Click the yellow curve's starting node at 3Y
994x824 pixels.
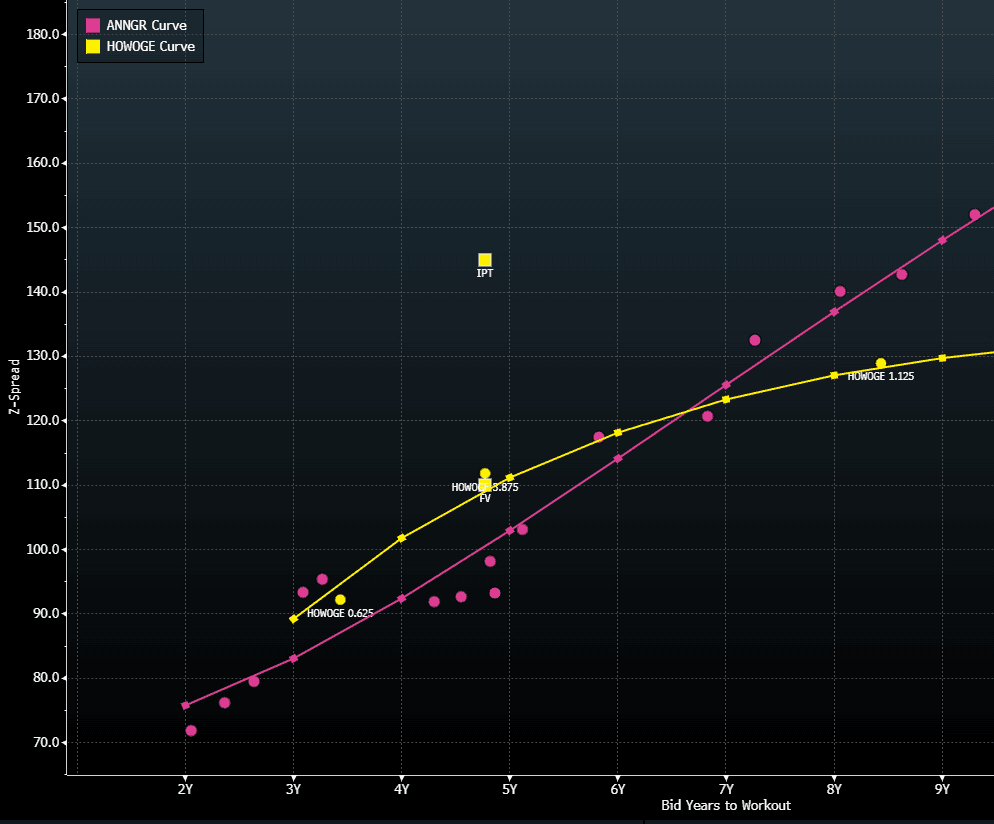pyautogui.click(x=293, y=619)
